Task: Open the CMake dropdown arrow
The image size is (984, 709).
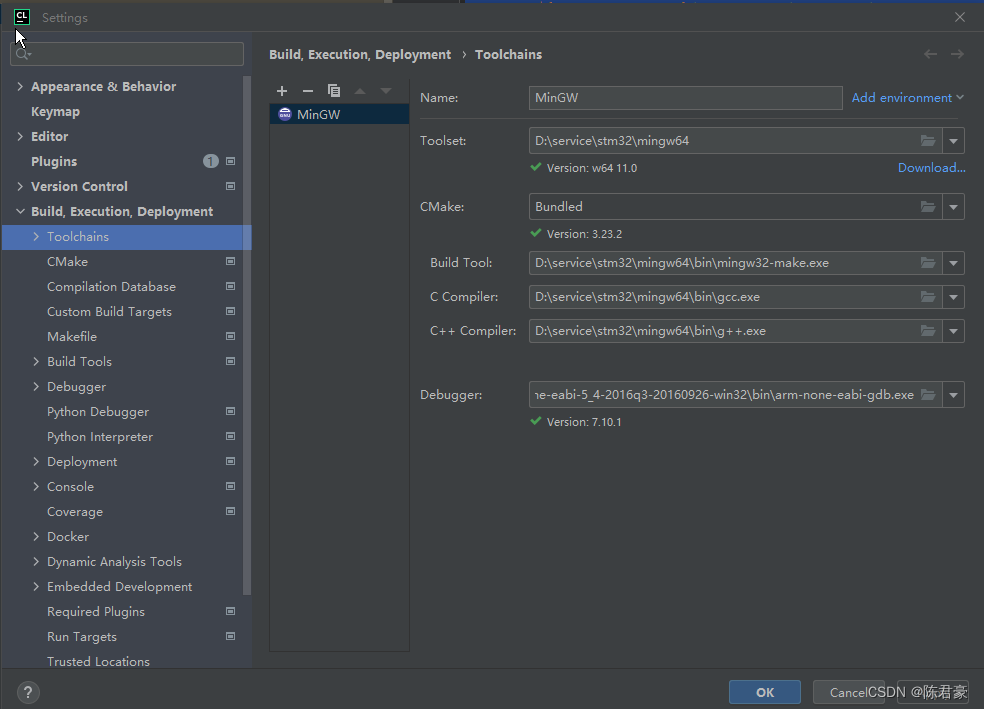Action: click(953, 206)
